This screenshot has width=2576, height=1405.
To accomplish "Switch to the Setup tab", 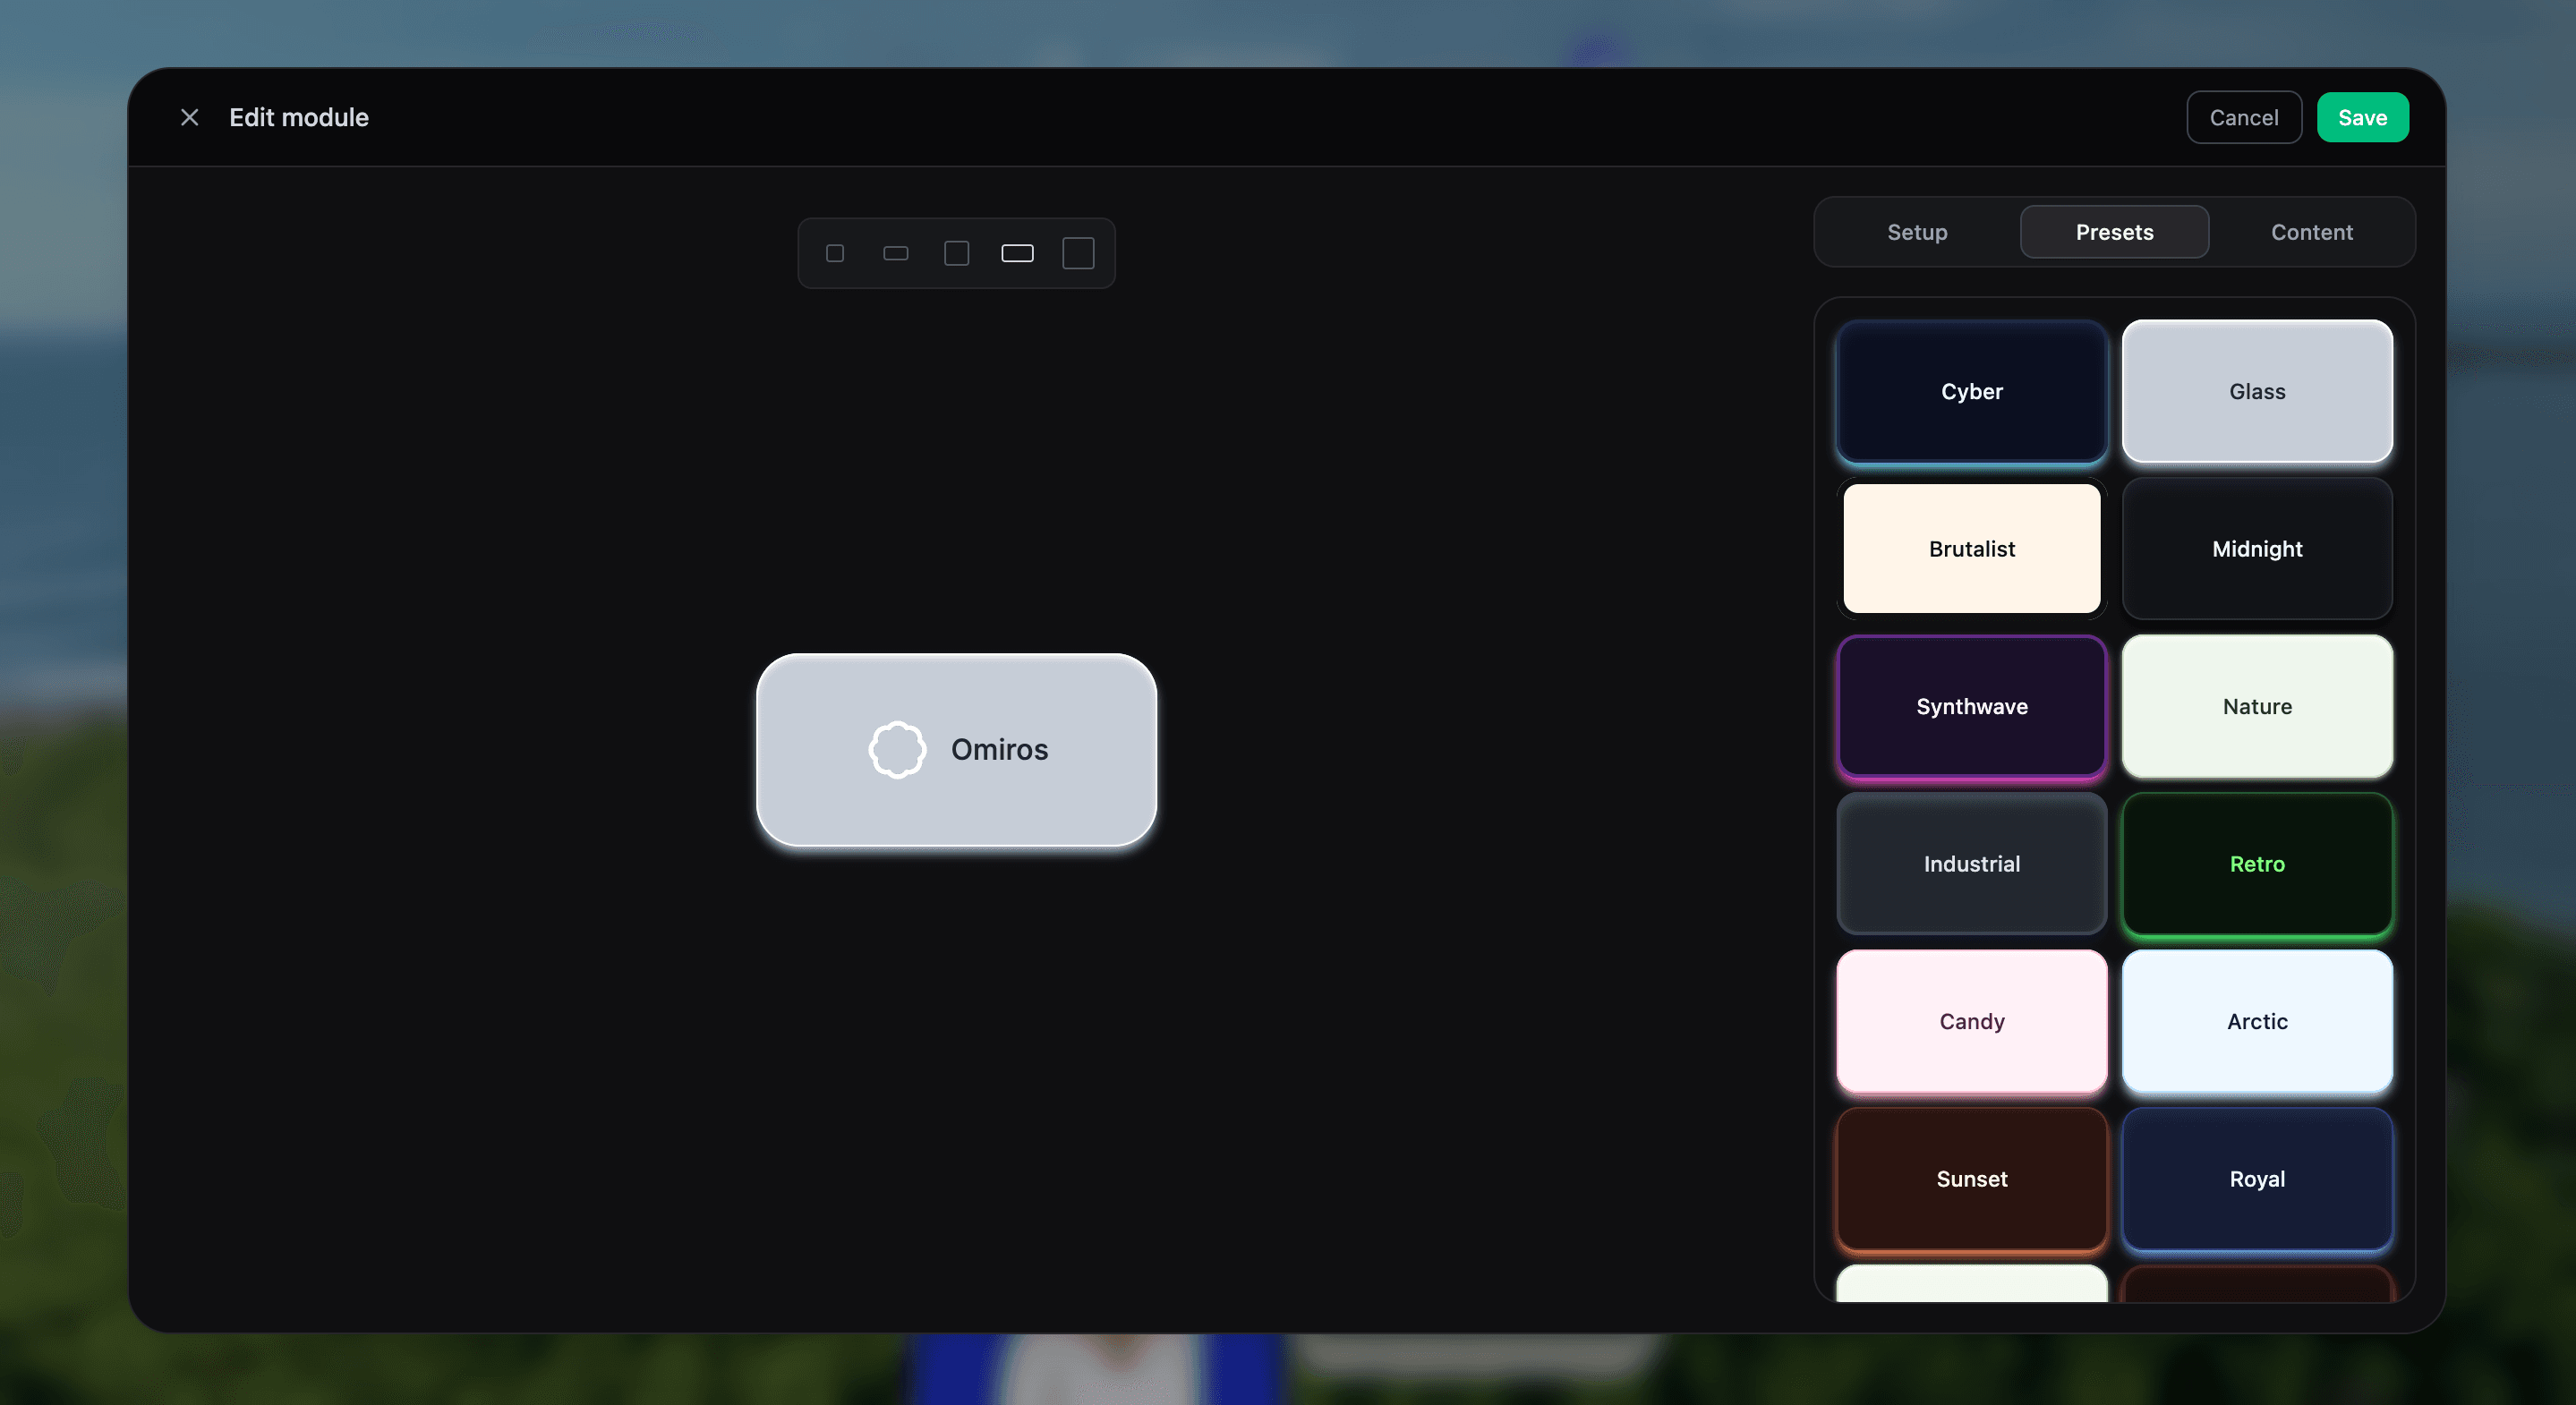I will point(1917,232).
